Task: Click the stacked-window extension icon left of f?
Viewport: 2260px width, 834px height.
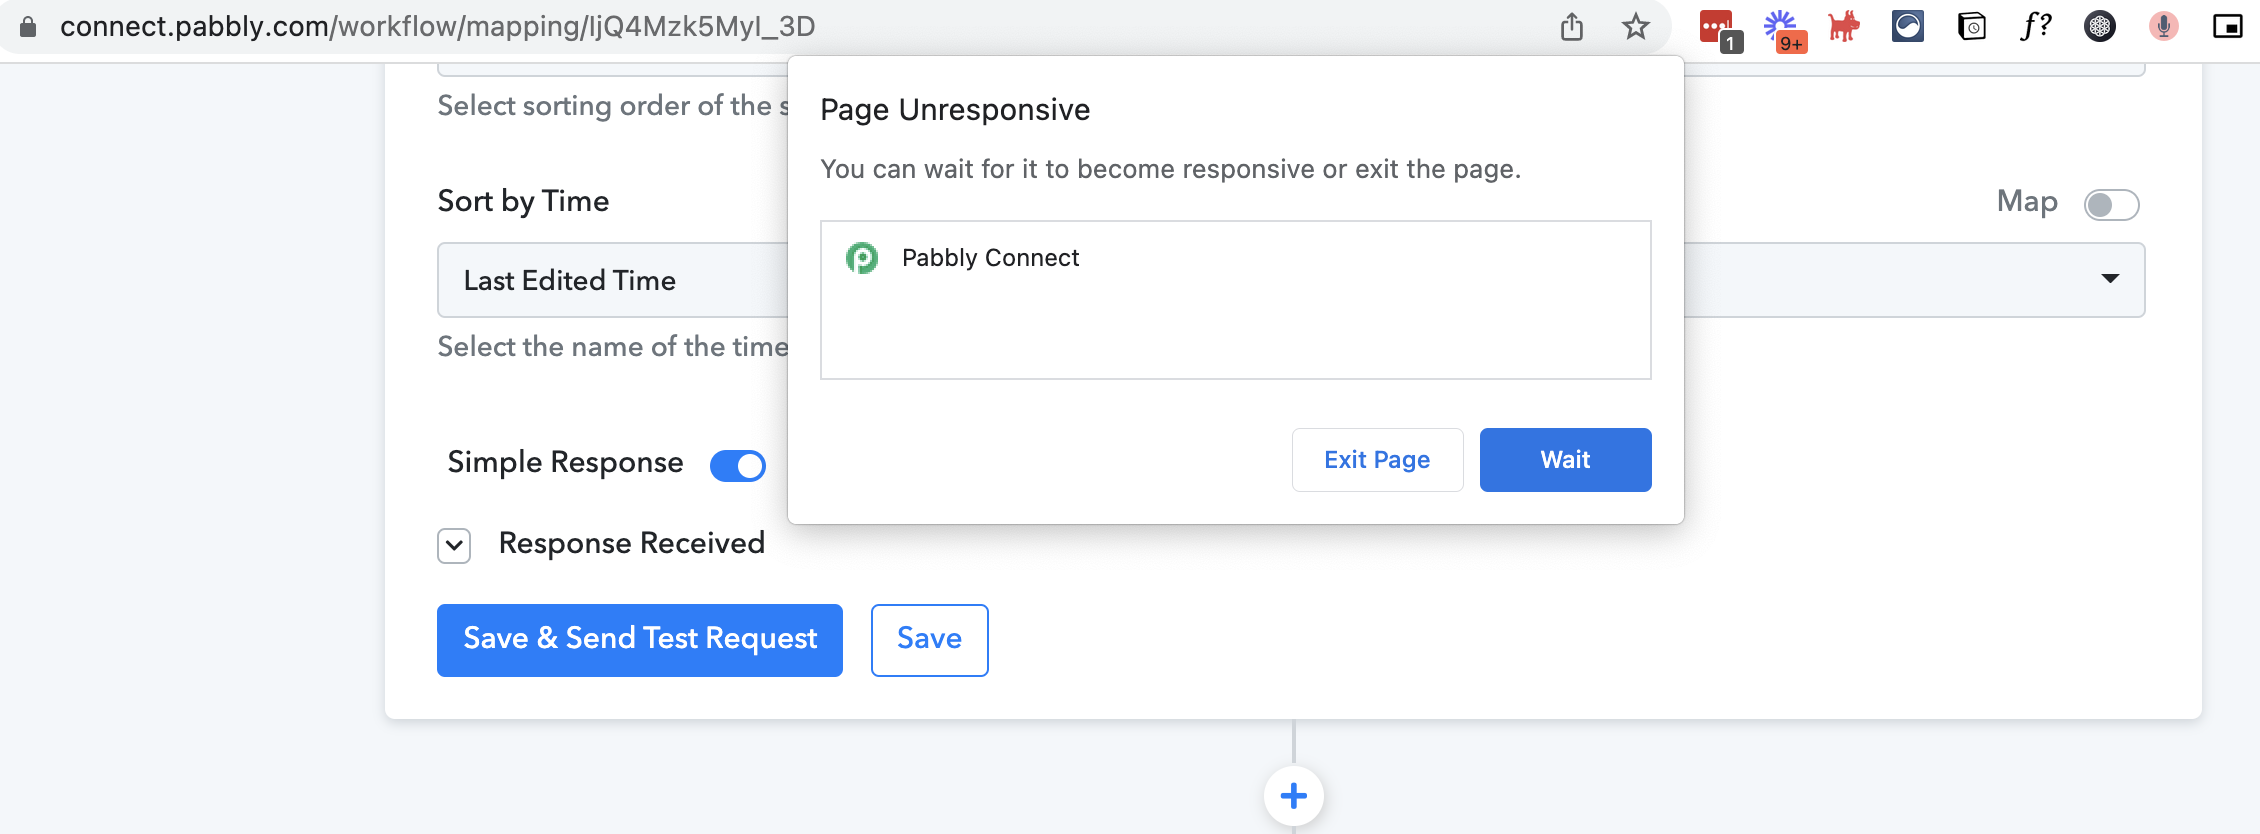Action: click(1972, 27)
